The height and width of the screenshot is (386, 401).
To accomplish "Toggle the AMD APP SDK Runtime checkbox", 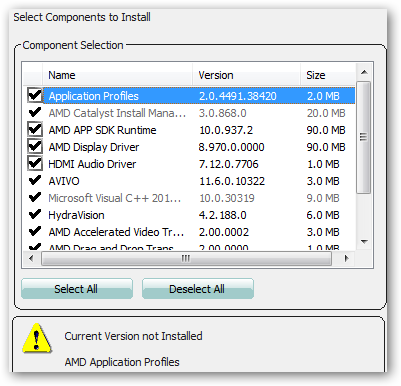I will 35,130.
